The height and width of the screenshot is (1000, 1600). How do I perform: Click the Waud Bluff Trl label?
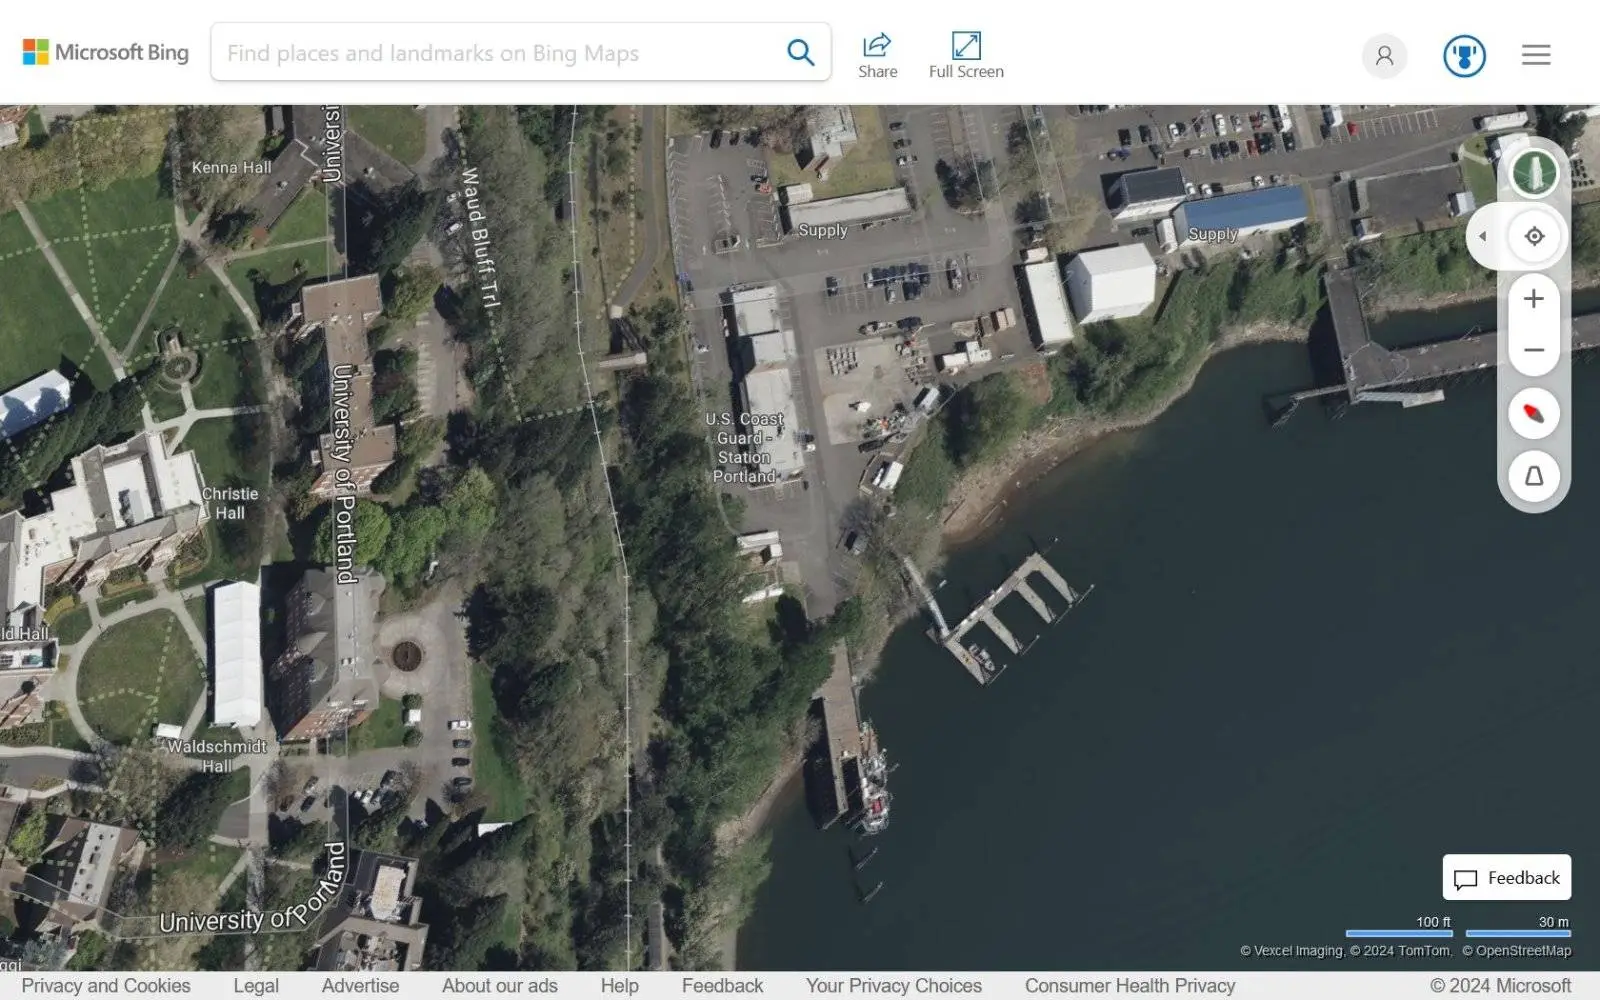point(479,238)
